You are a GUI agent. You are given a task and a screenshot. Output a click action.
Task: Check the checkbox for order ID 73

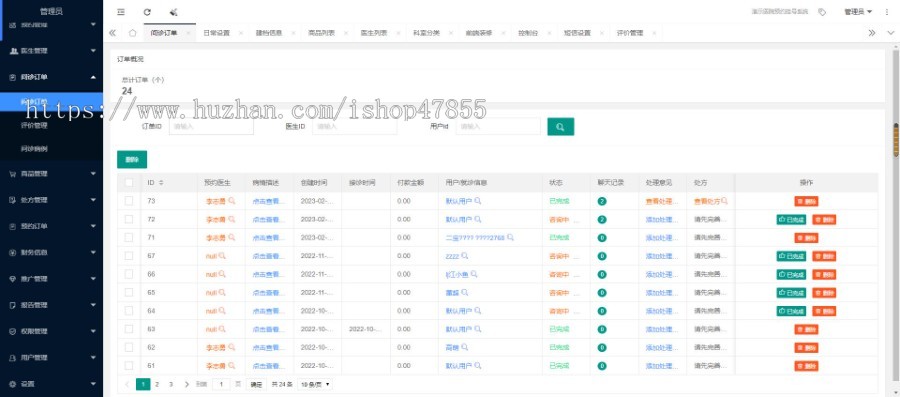(129, 201)
